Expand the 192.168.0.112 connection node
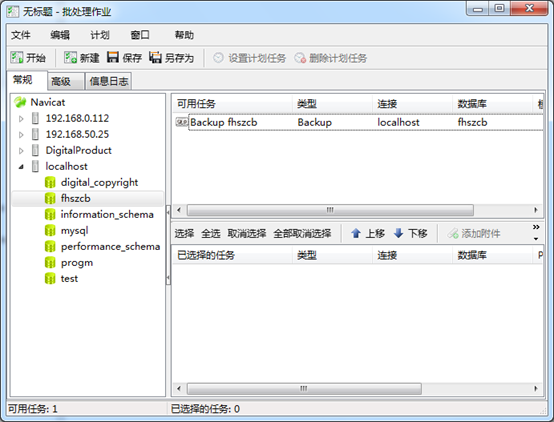Screen dimensions: 554x422 click(21, 119)
